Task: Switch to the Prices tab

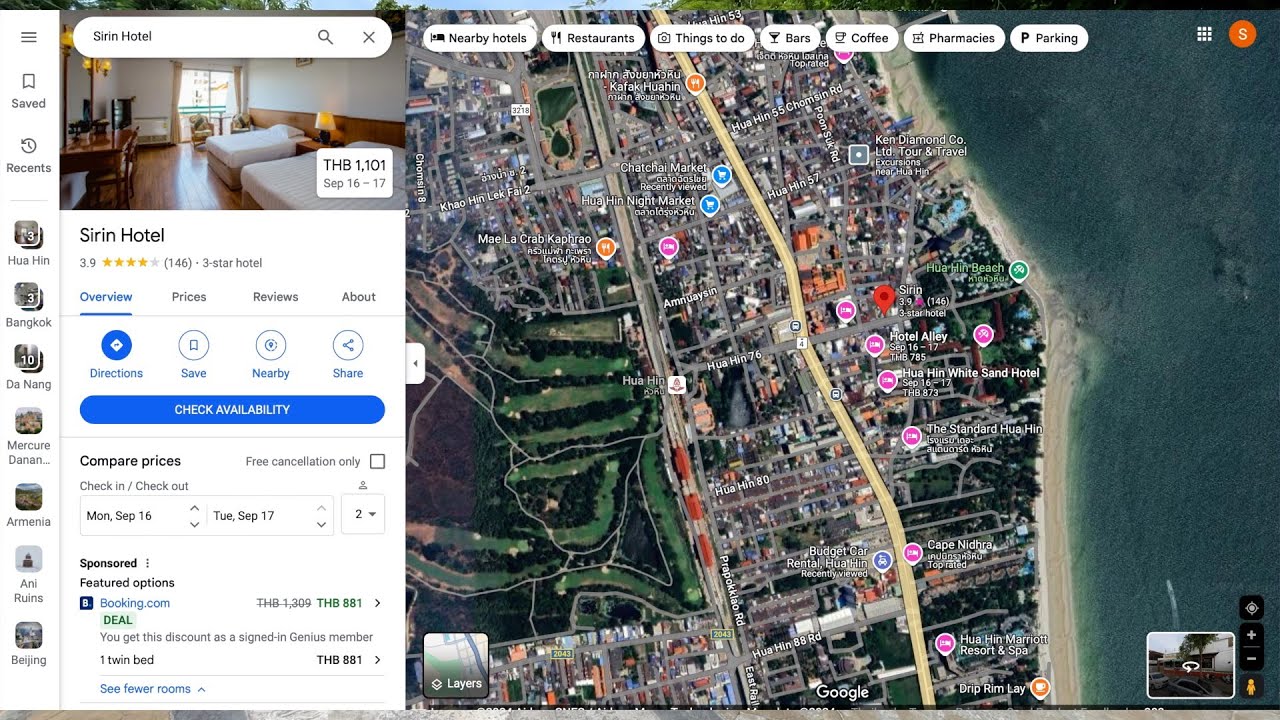Action: [x=189, y=297]
